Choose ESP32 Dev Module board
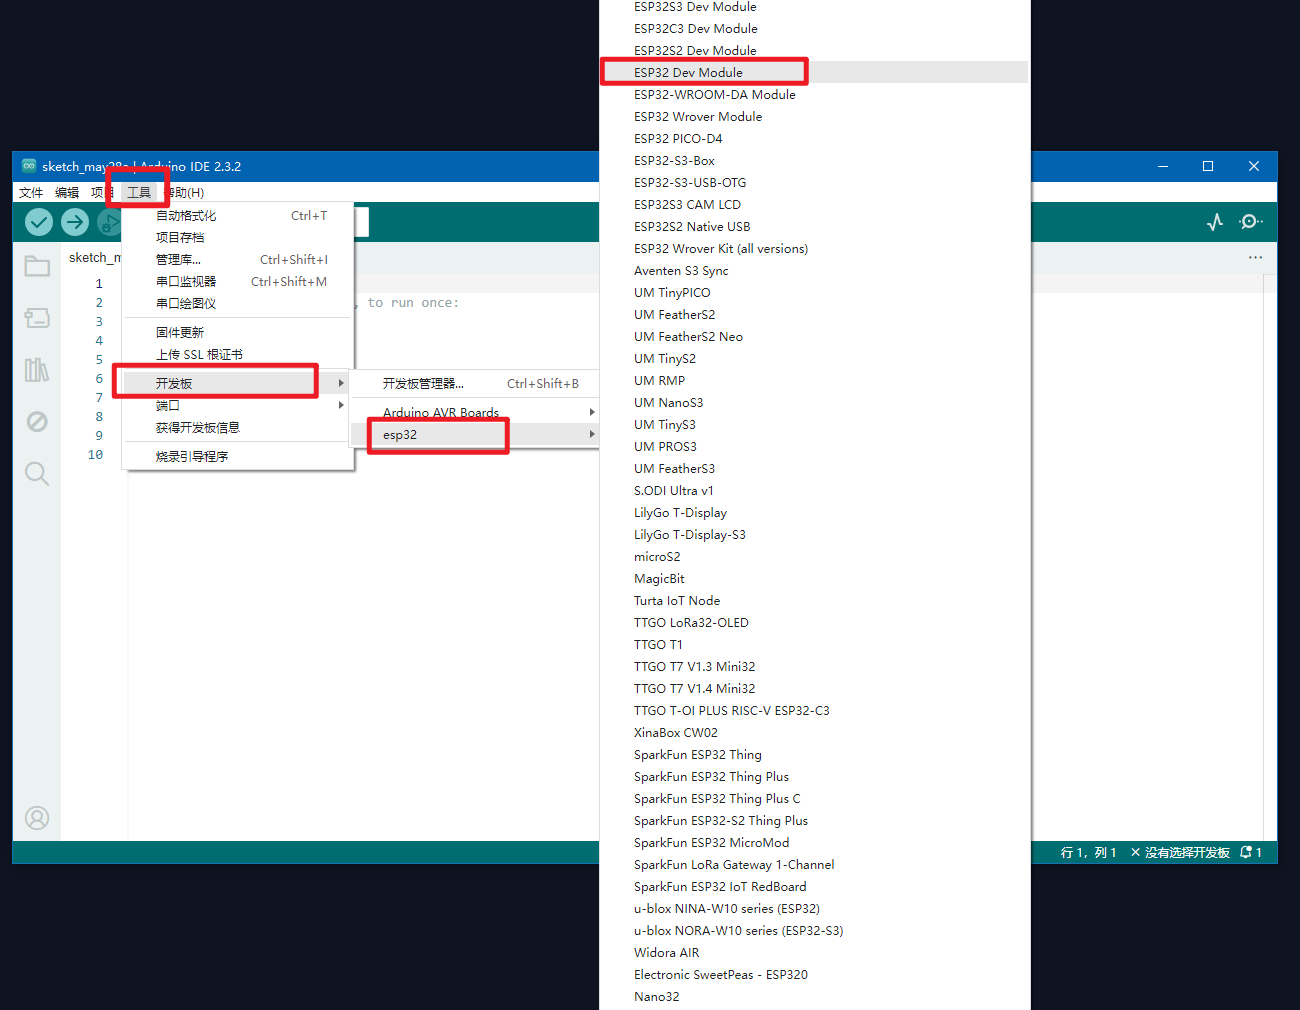Image resolution: width=1300 pixels, height=1010 pixels. tap(814, 72)
